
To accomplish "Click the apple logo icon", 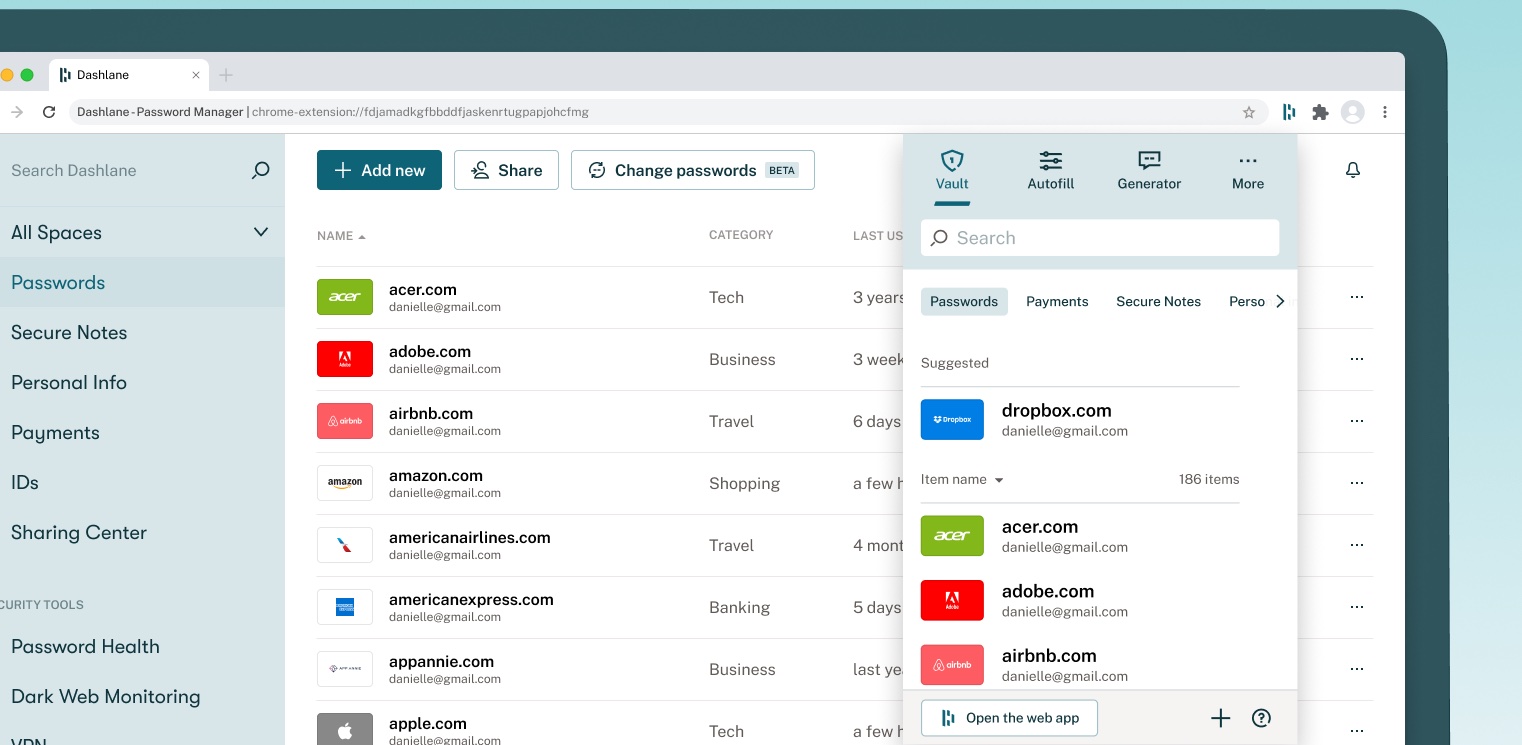I will point(345,729).
